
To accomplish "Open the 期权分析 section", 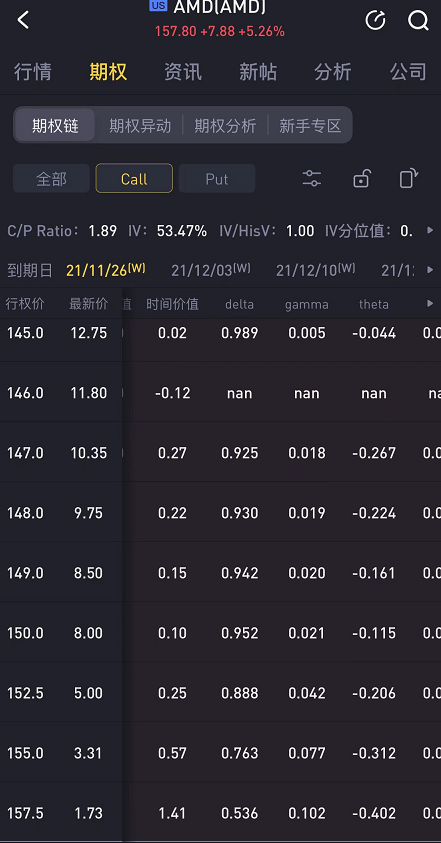I will tap(225, 126).
